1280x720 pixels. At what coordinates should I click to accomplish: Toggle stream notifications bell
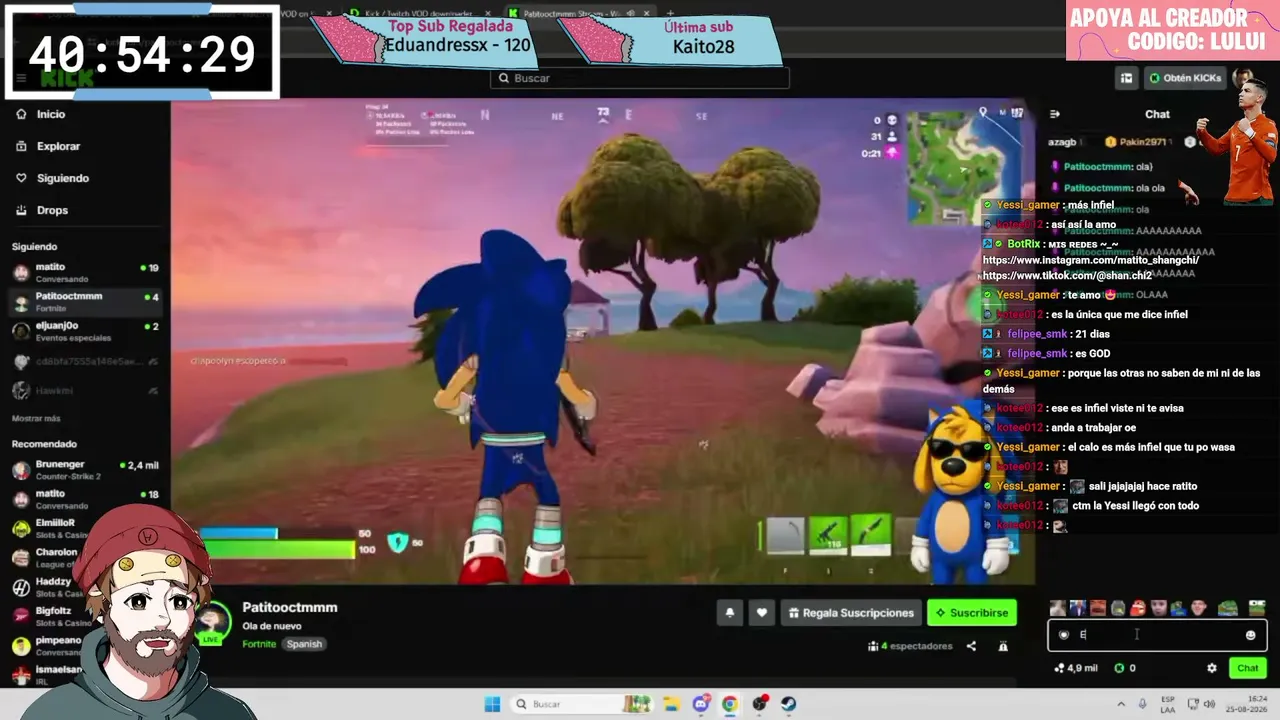tap(730, 613)
